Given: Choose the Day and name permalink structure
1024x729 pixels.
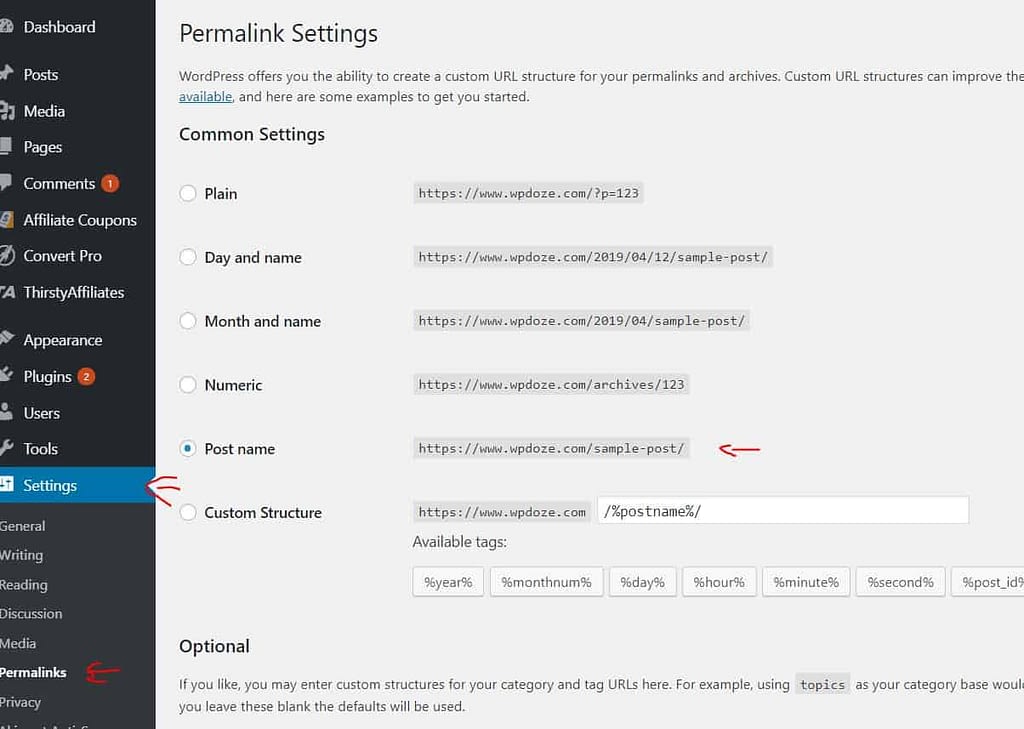Looking at the screenshot, I should [187, 257].
